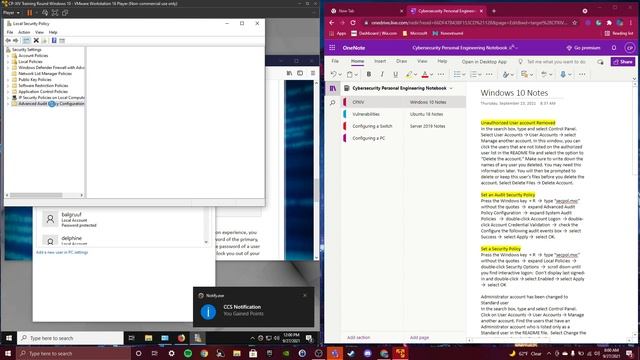Screen dimensions: 640x360
Task: Select Network List Manager Policies
Action: (45, 73)
